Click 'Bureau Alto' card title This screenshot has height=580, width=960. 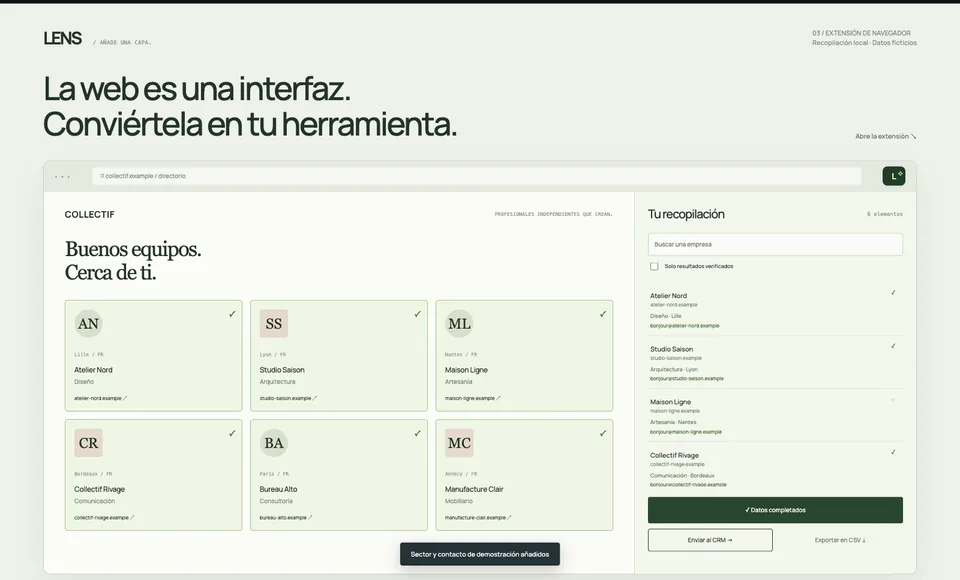(279, 489)
